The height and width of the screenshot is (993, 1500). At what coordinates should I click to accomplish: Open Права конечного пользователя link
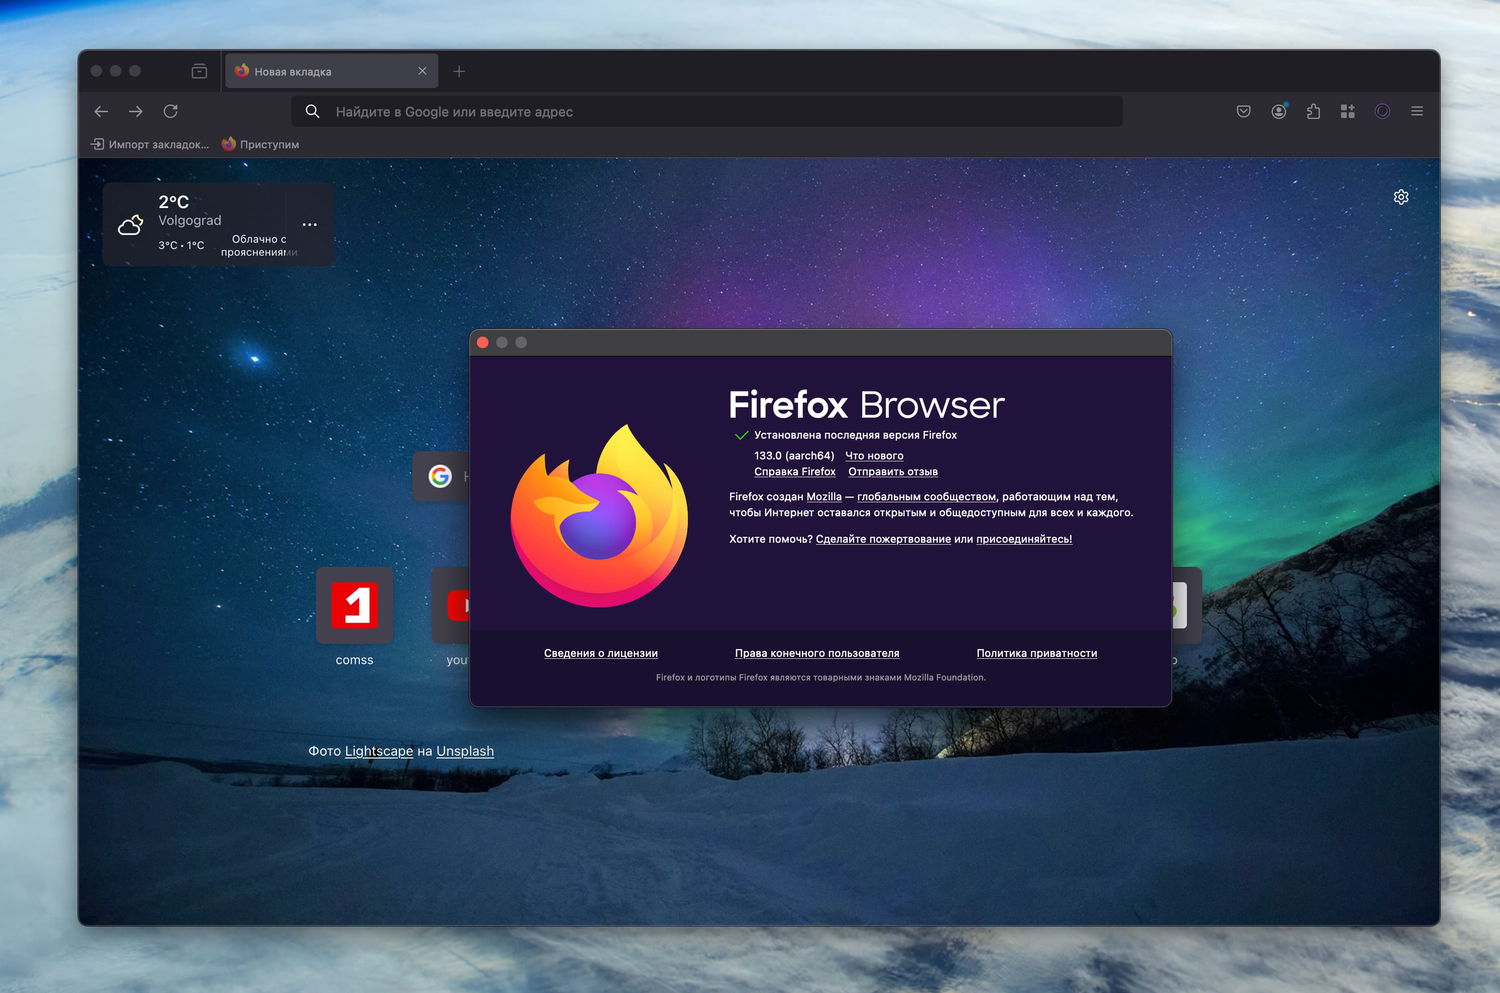click(817, 653)
